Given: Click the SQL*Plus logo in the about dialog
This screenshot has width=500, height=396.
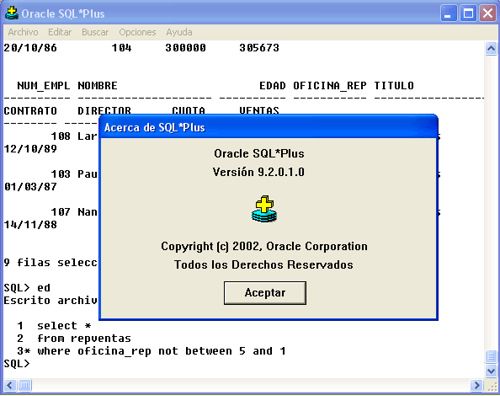Looking at the screenshot, I should point(264,209).
